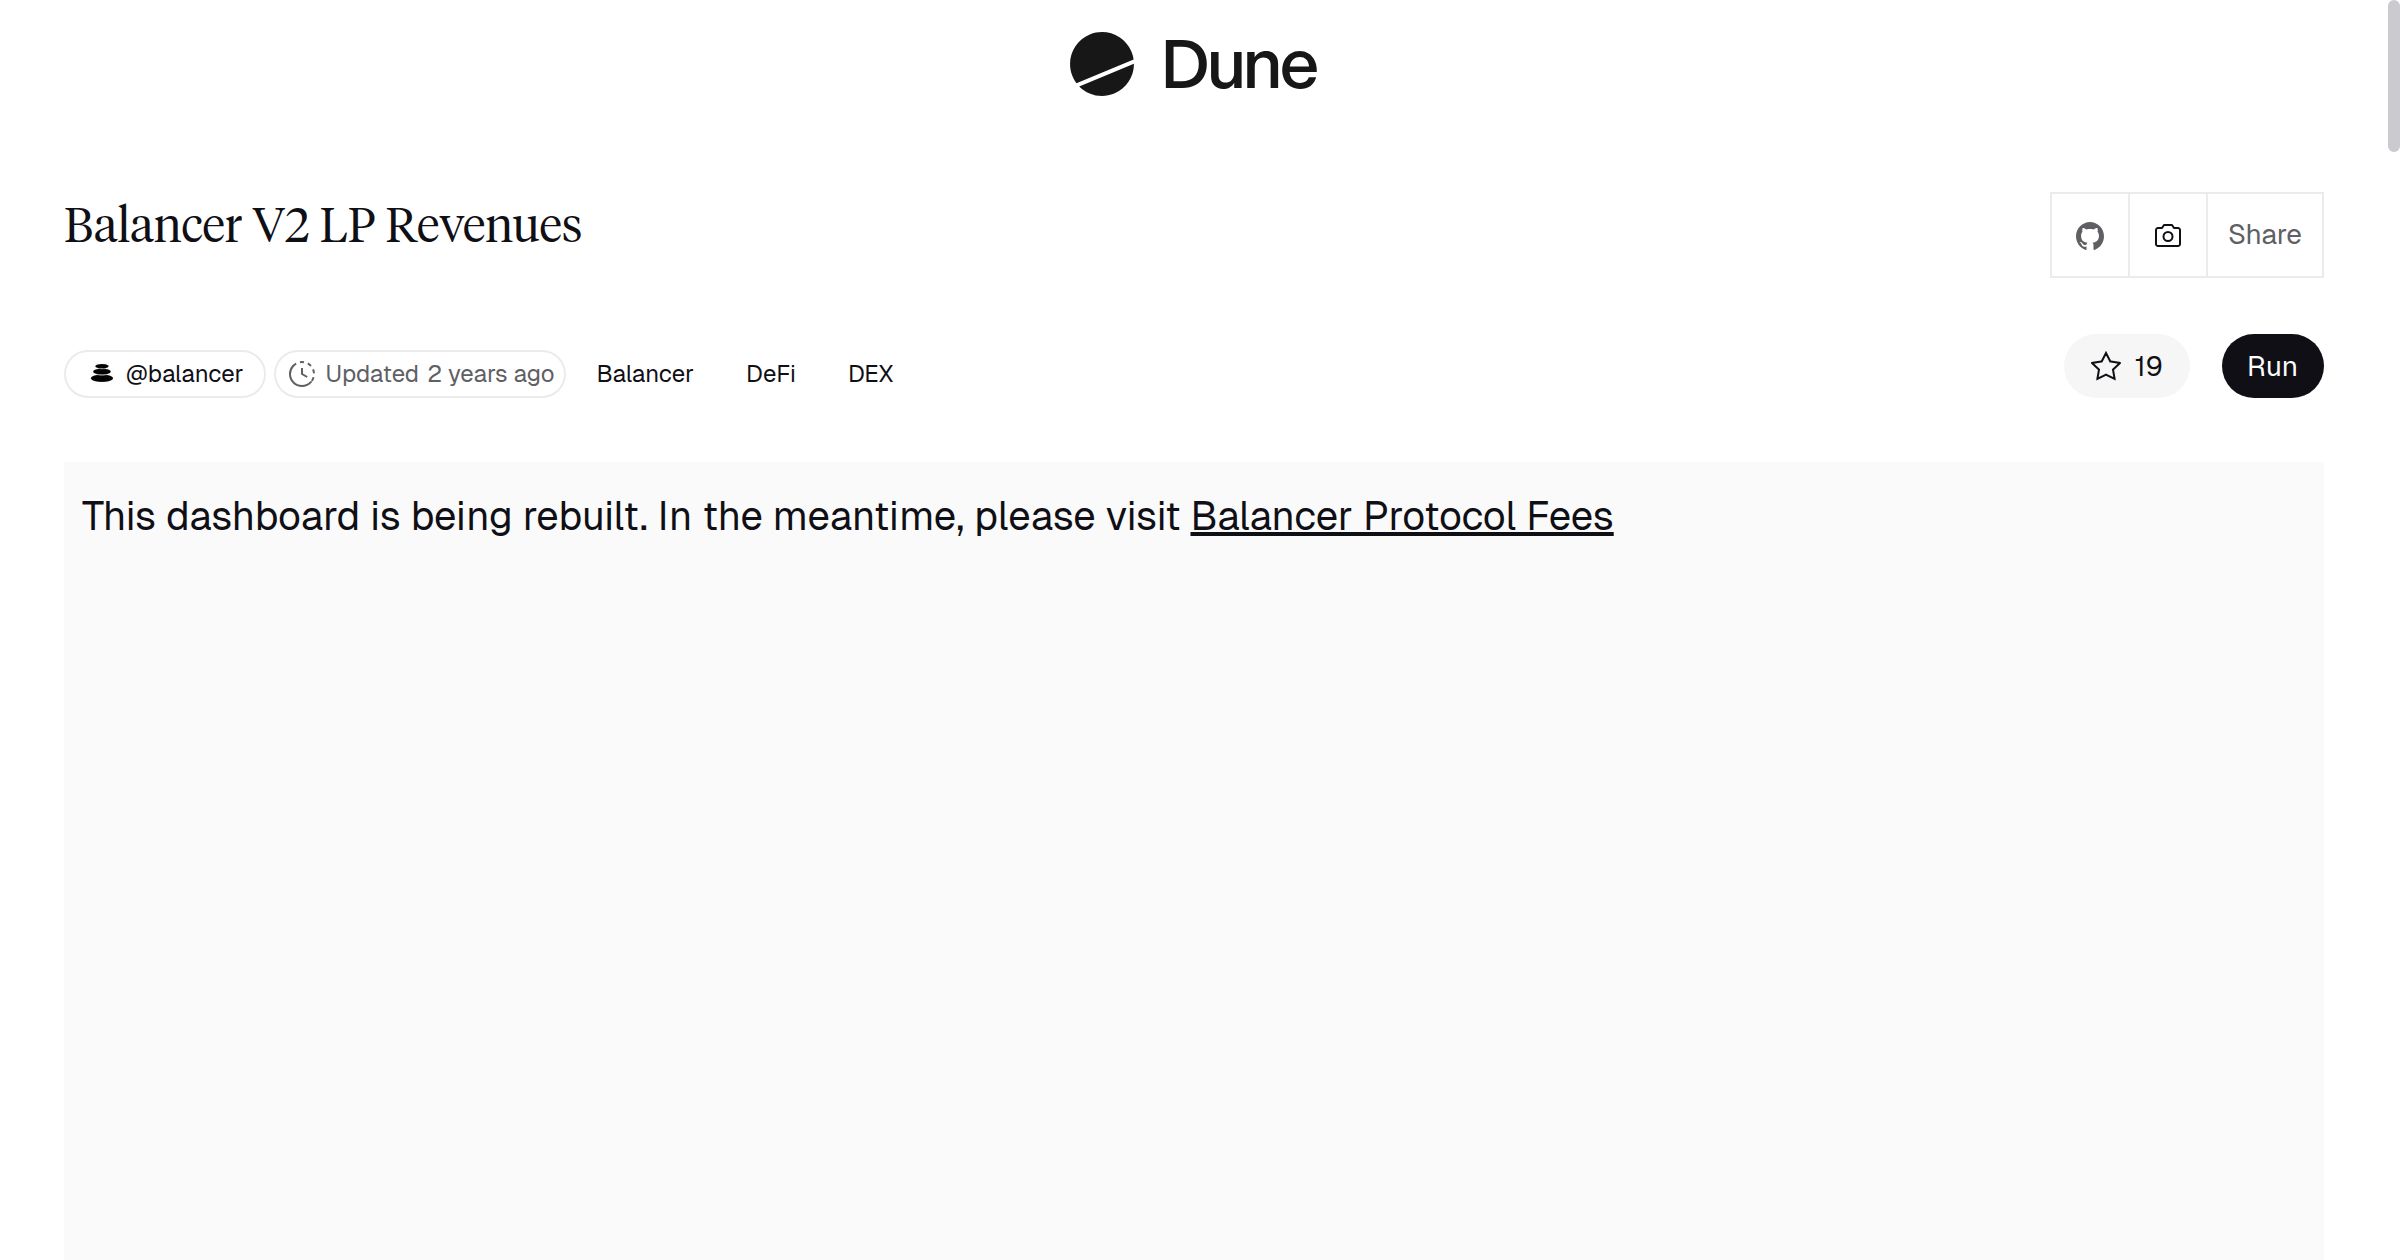Open the @balancer profile chip
Screen dimensions: 2400x1260
(x=164, y=373)
